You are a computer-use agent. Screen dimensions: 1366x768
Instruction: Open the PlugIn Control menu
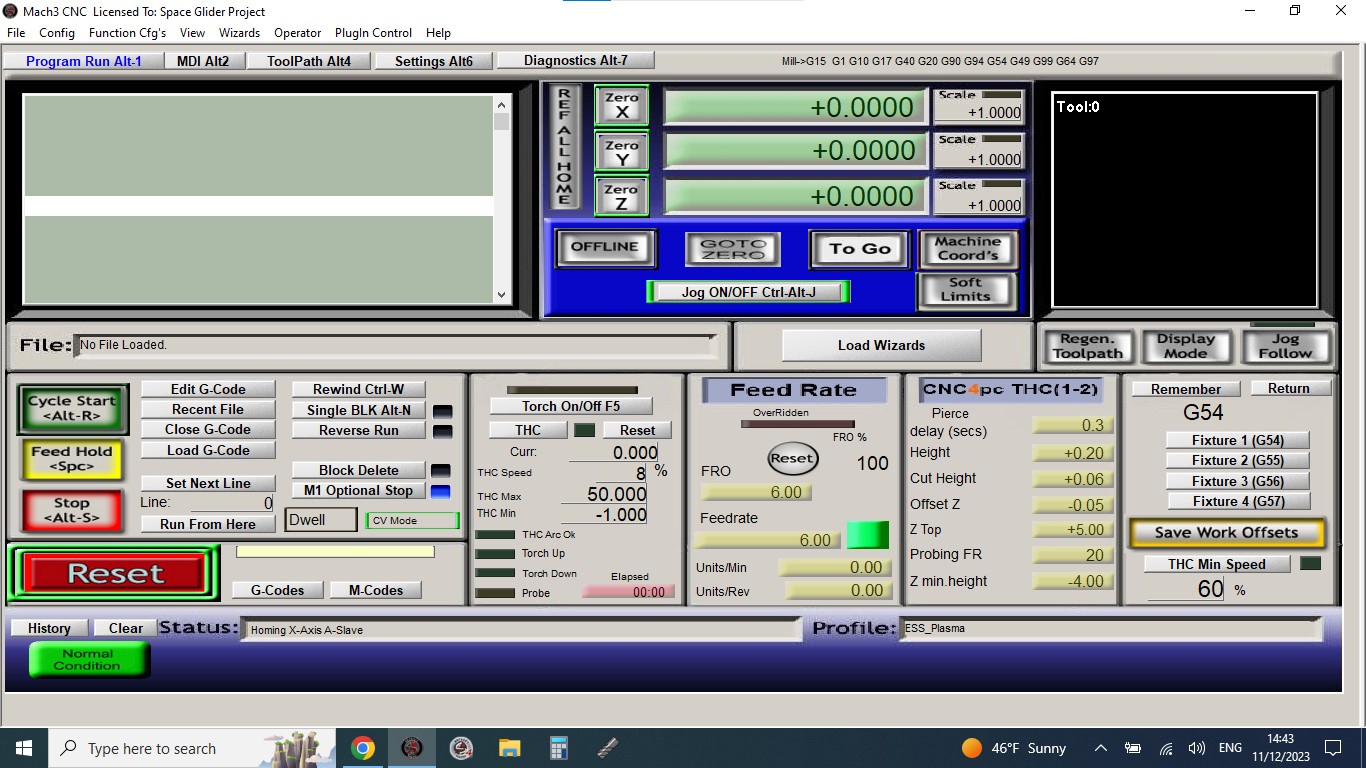(373, 33)
